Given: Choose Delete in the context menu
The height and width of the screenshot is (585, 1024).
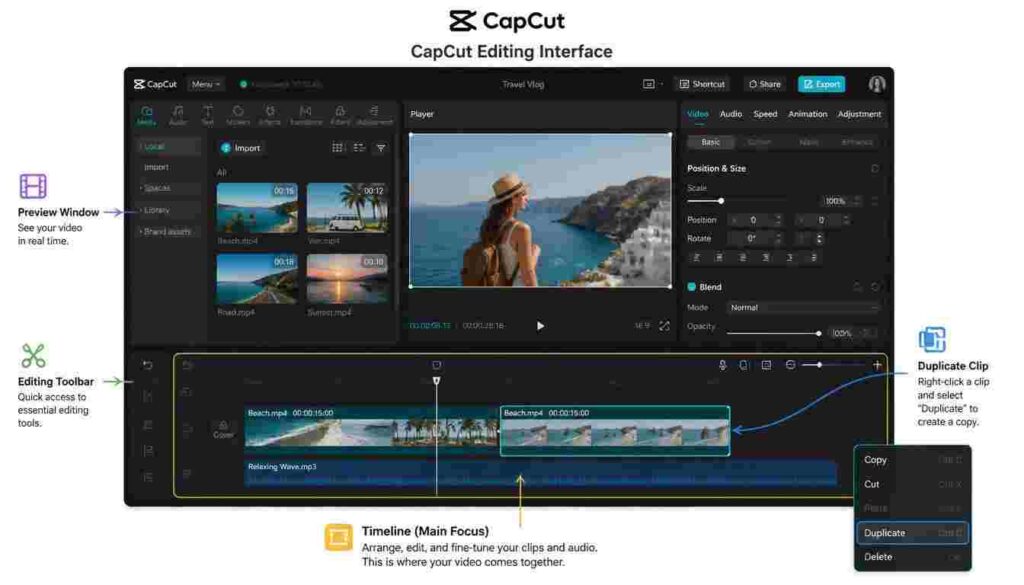Looking at the screenshot, I should pyautogui.click(x=912, y=558).
